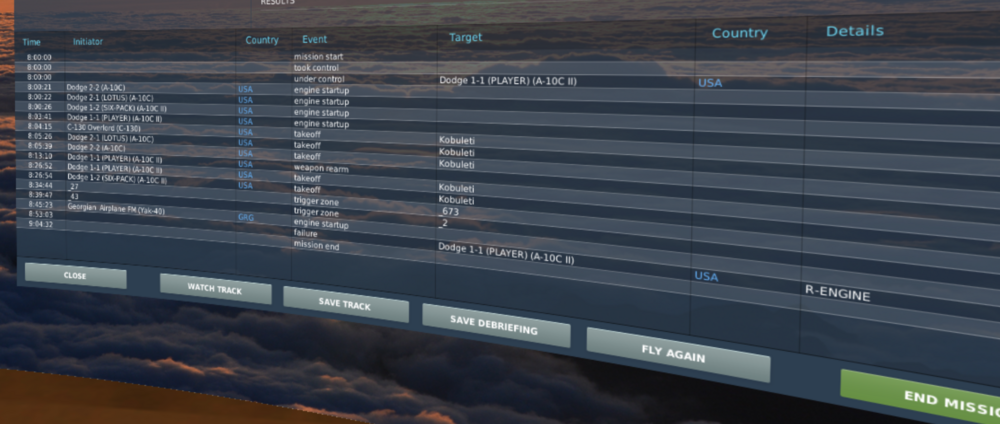The width and height of the screenshot is (1000, 424).
Task: Select the 'weapon rearm' event
Action: 321,168
